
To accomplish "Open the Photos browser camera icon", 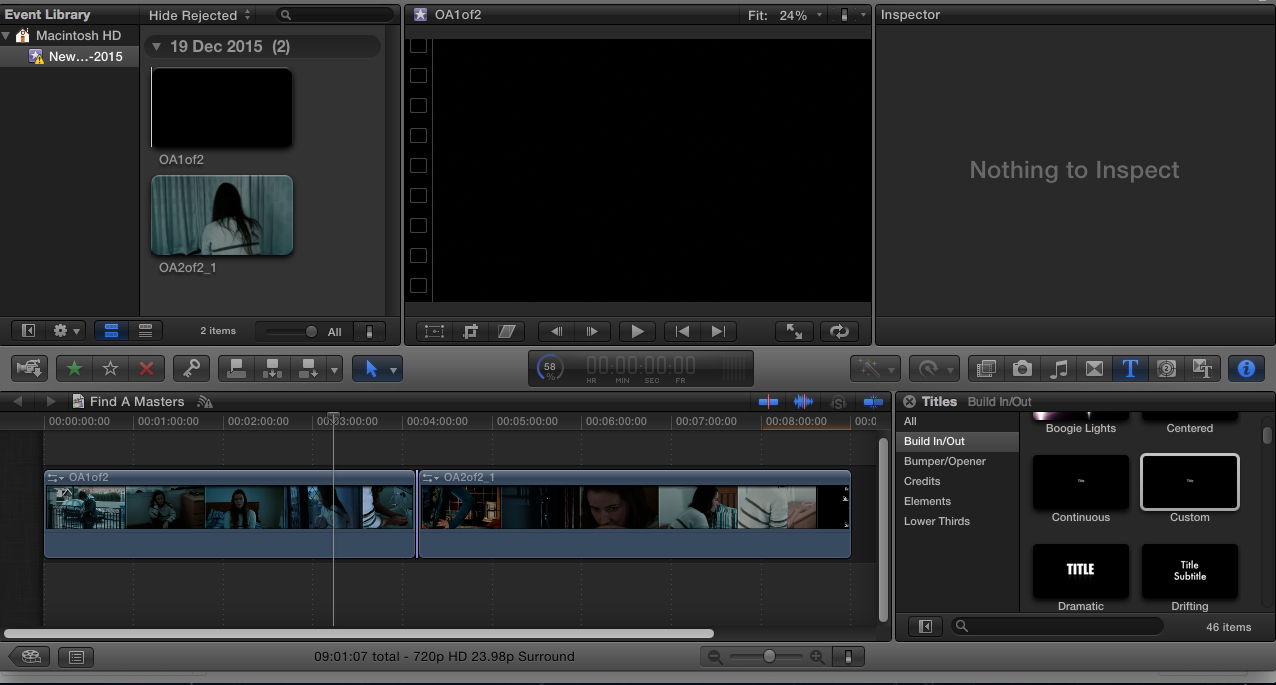I will 1022,368.
